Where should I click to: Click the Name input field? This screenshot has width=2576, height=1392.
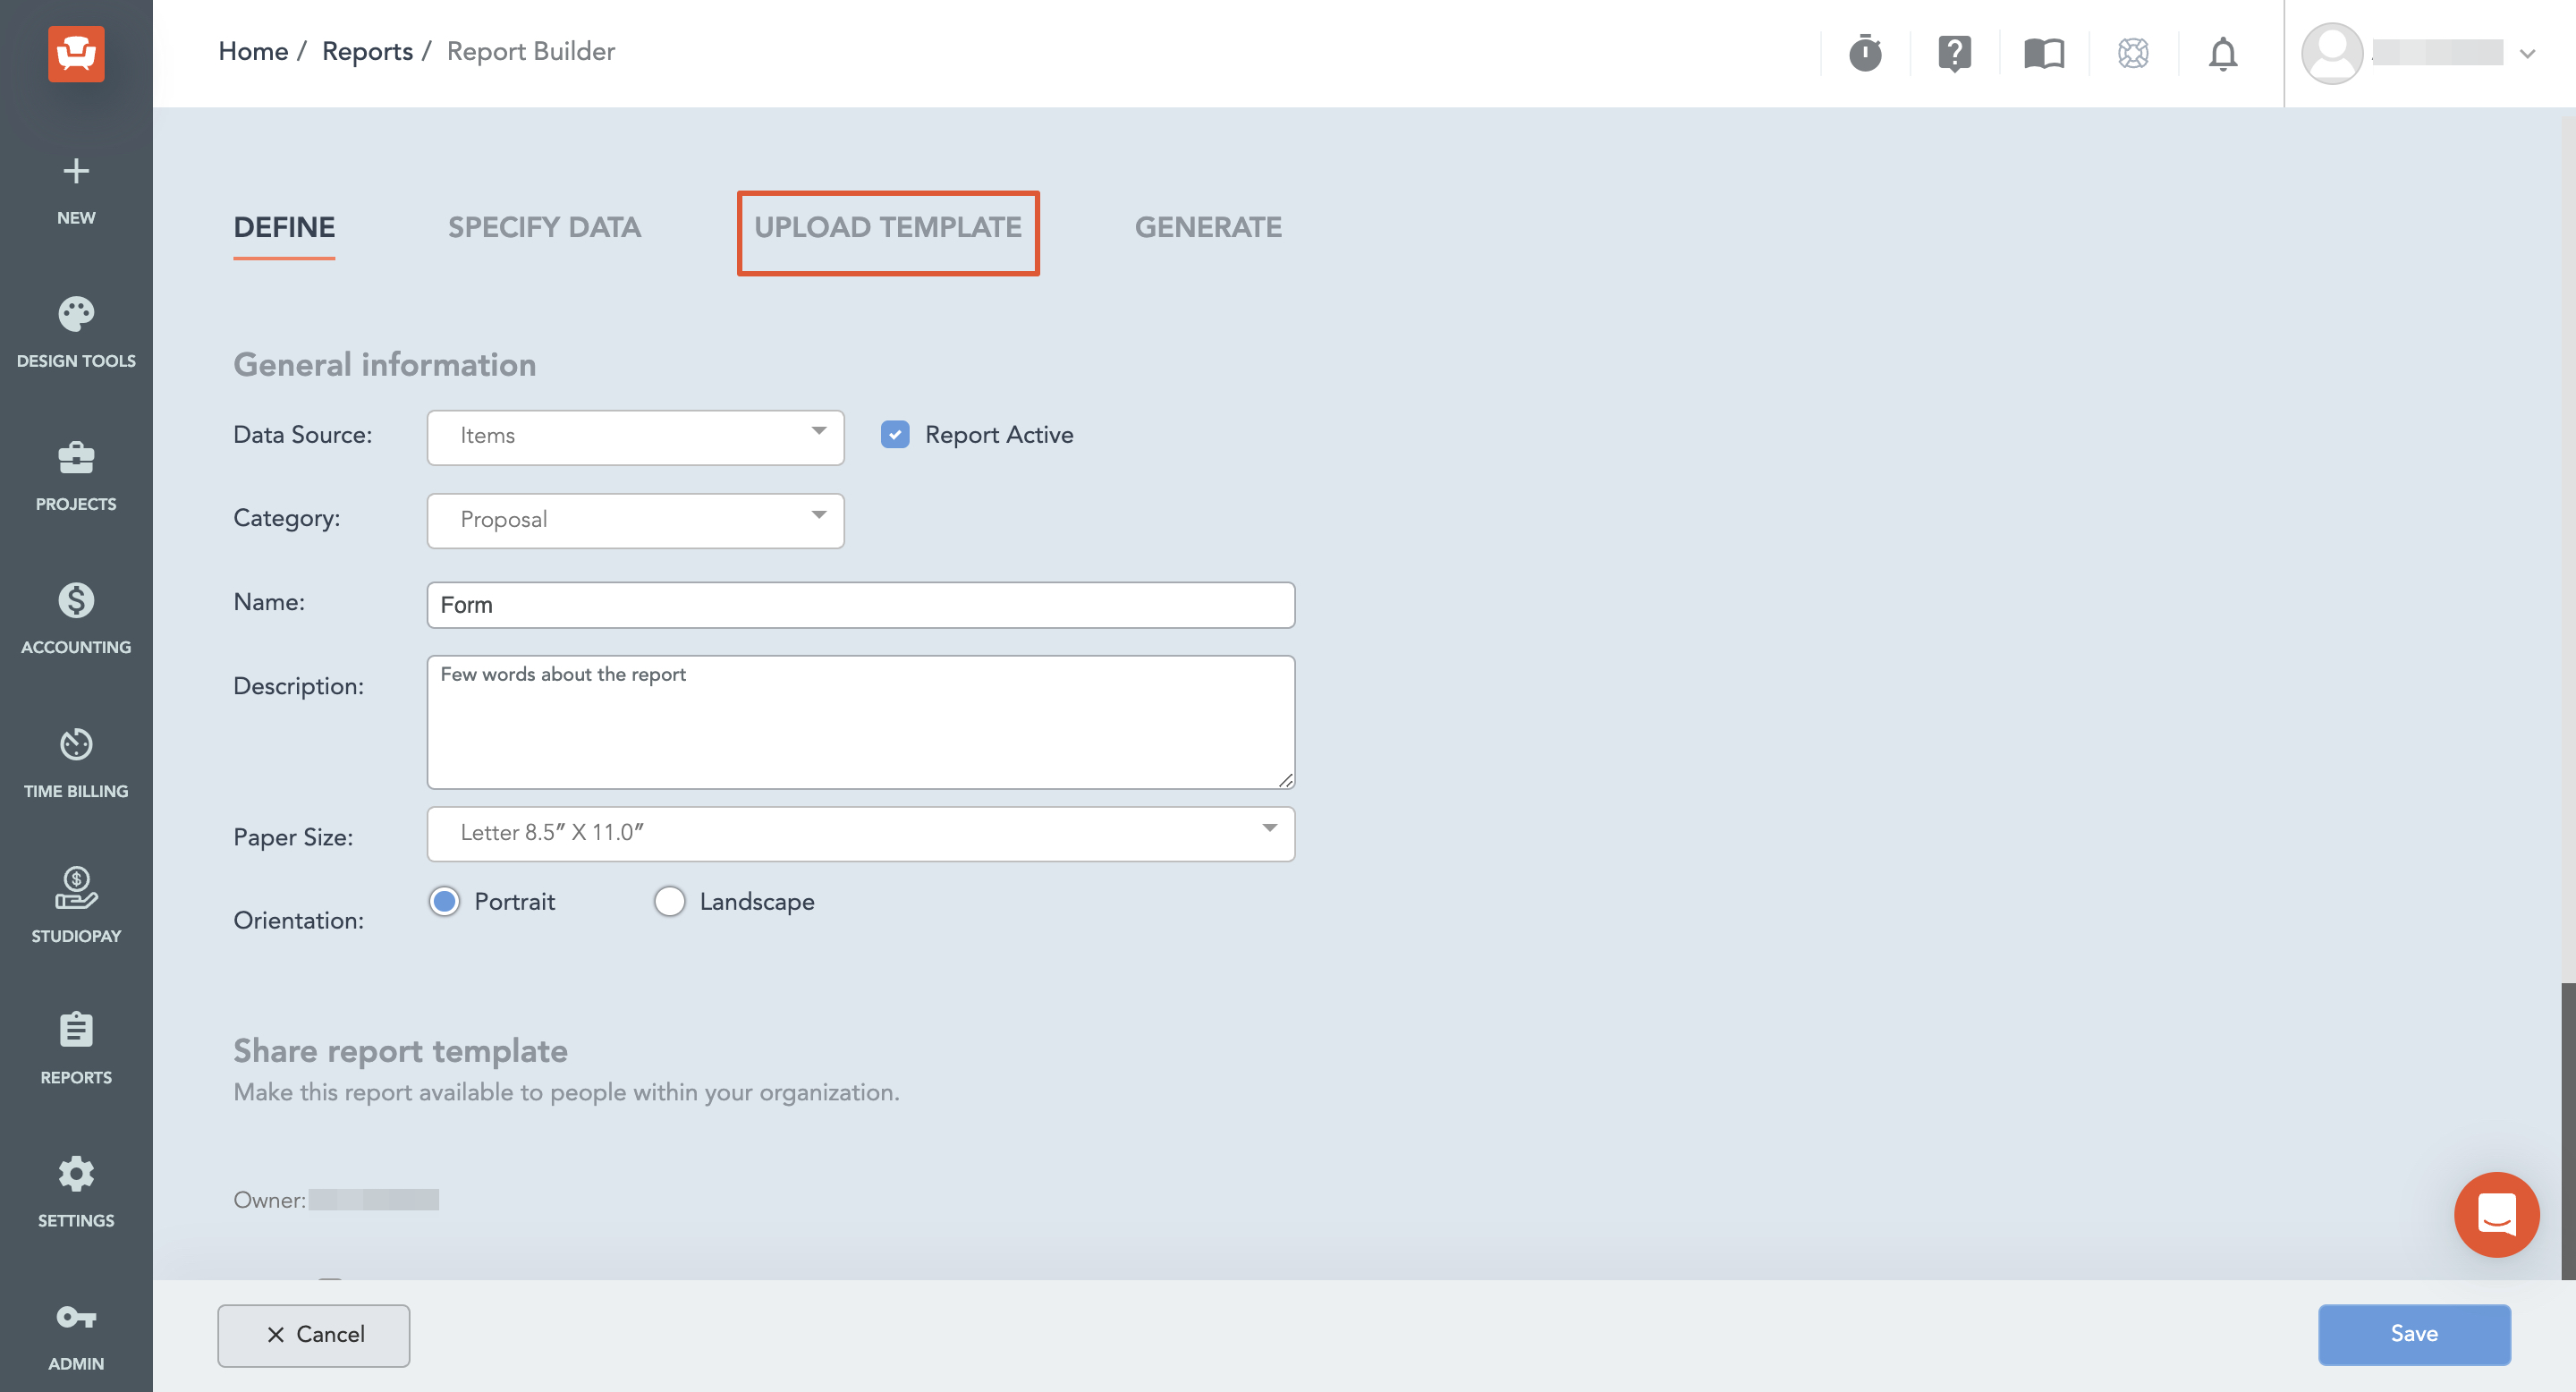tap(860, 604)
